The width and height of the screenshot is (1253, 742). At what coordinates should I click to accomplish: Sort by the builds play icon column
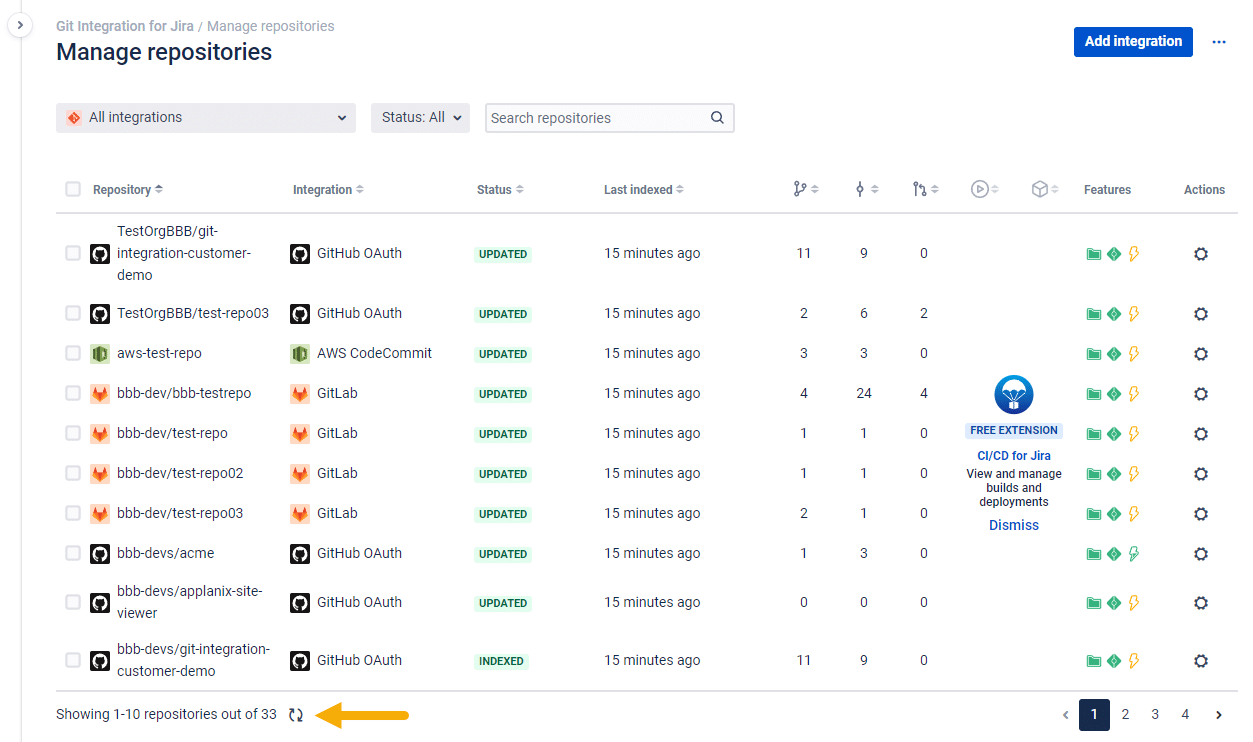coord(985,189)
